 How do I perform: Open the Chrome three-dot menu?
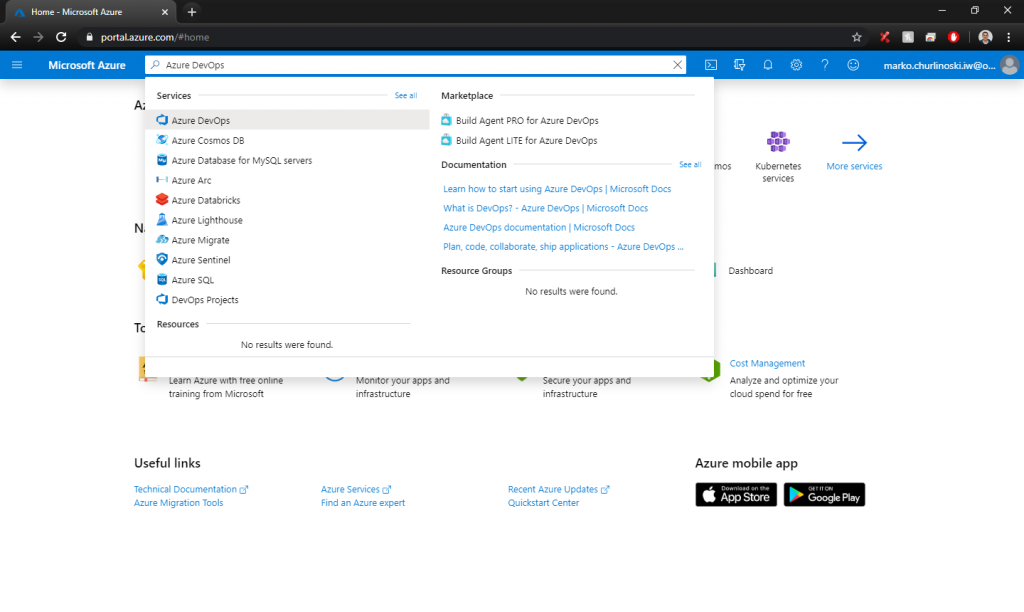[1008, 37]
